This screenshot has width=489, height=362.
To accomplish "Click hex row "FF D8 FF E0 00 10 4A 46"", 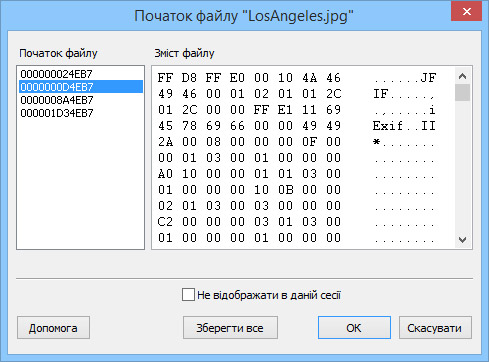I will click(x=249, y=78).
